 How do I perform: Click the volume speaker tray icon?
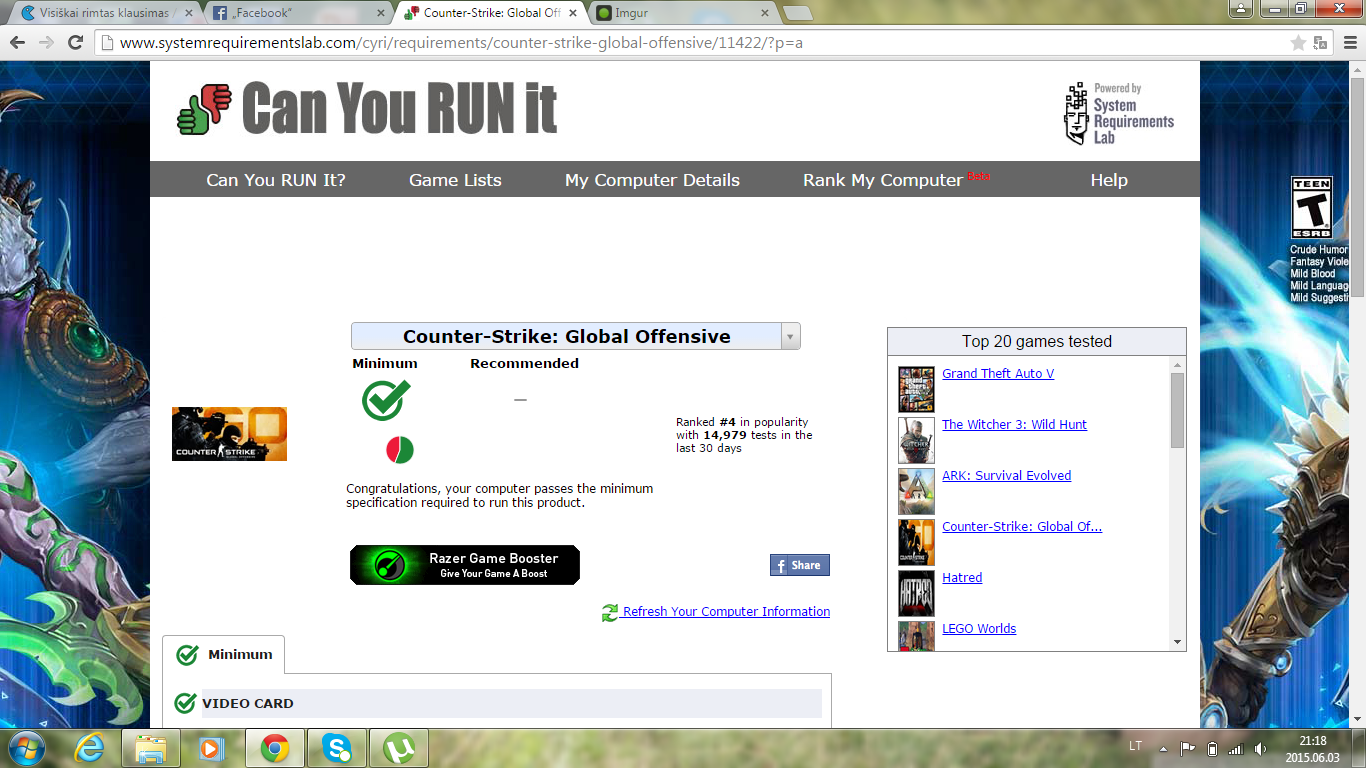1259,748
